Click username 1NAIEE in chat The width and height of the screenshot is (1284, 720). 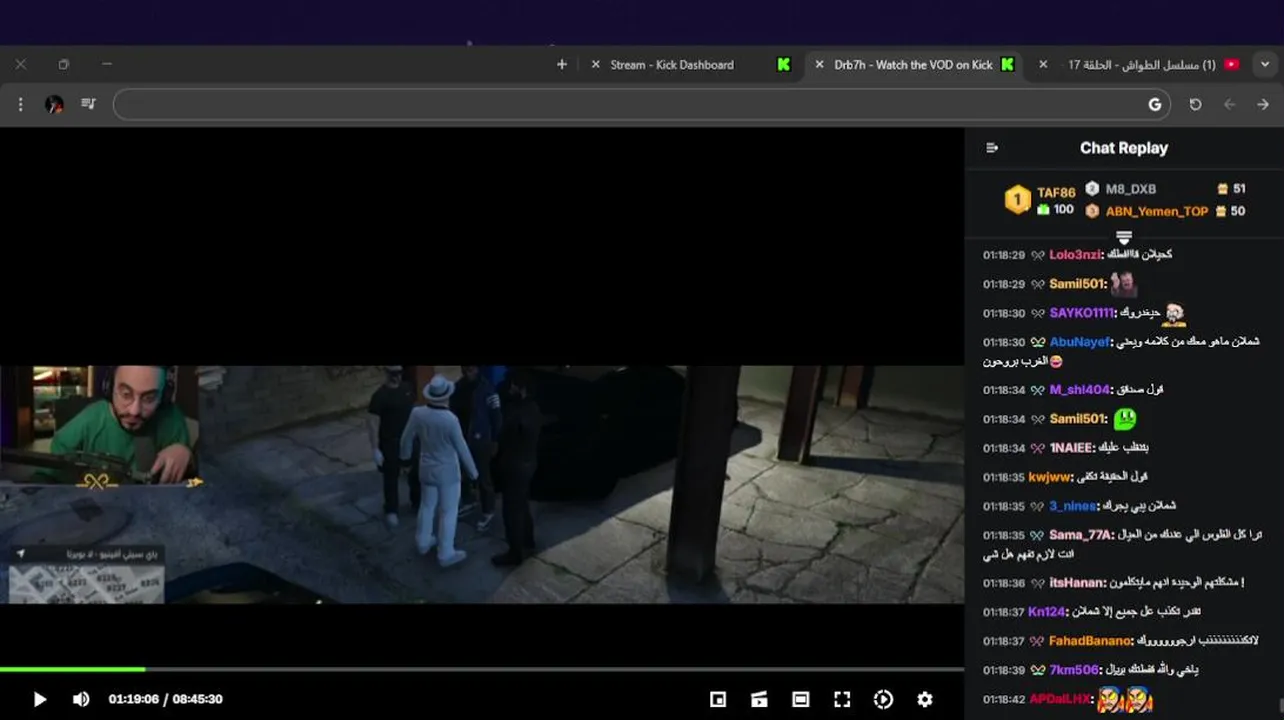(x=1071, y=448)
